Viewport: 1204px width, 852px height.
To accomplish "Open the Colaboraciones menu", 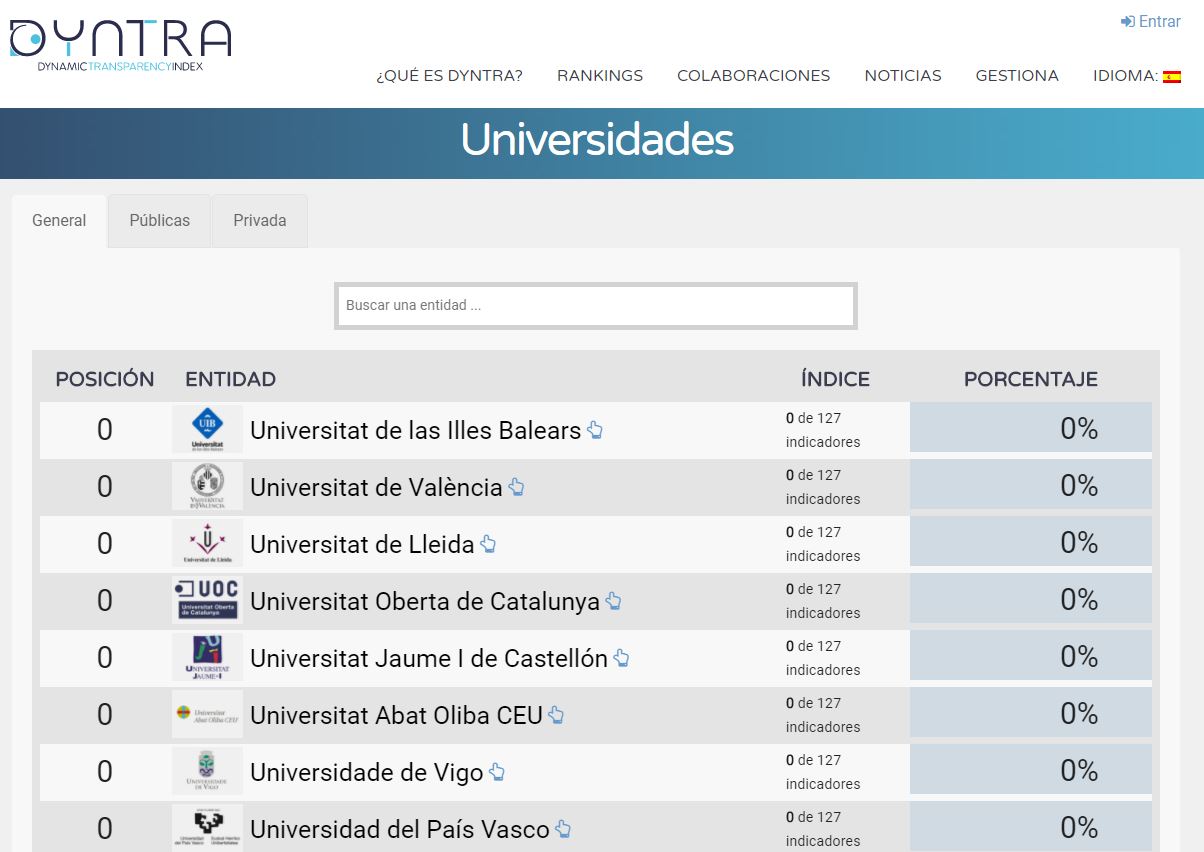I will (x=754, y=76).
